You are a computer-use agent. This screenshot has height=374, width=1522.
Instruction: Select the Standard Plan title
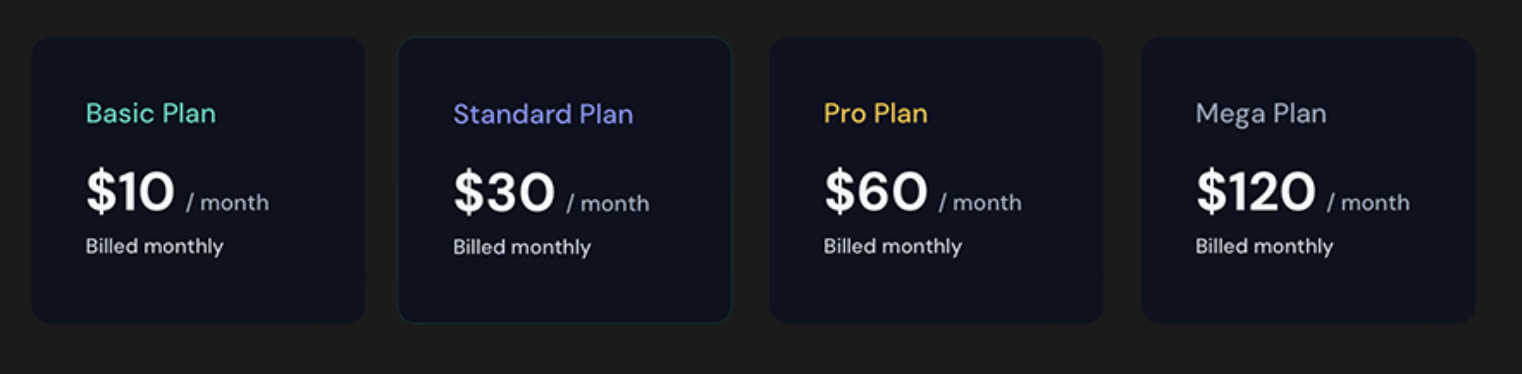543,114
